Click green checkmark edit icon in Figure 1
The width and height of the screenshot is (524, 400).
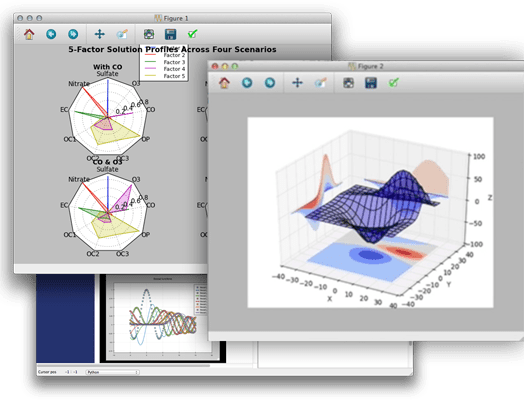tap(192, 34)
